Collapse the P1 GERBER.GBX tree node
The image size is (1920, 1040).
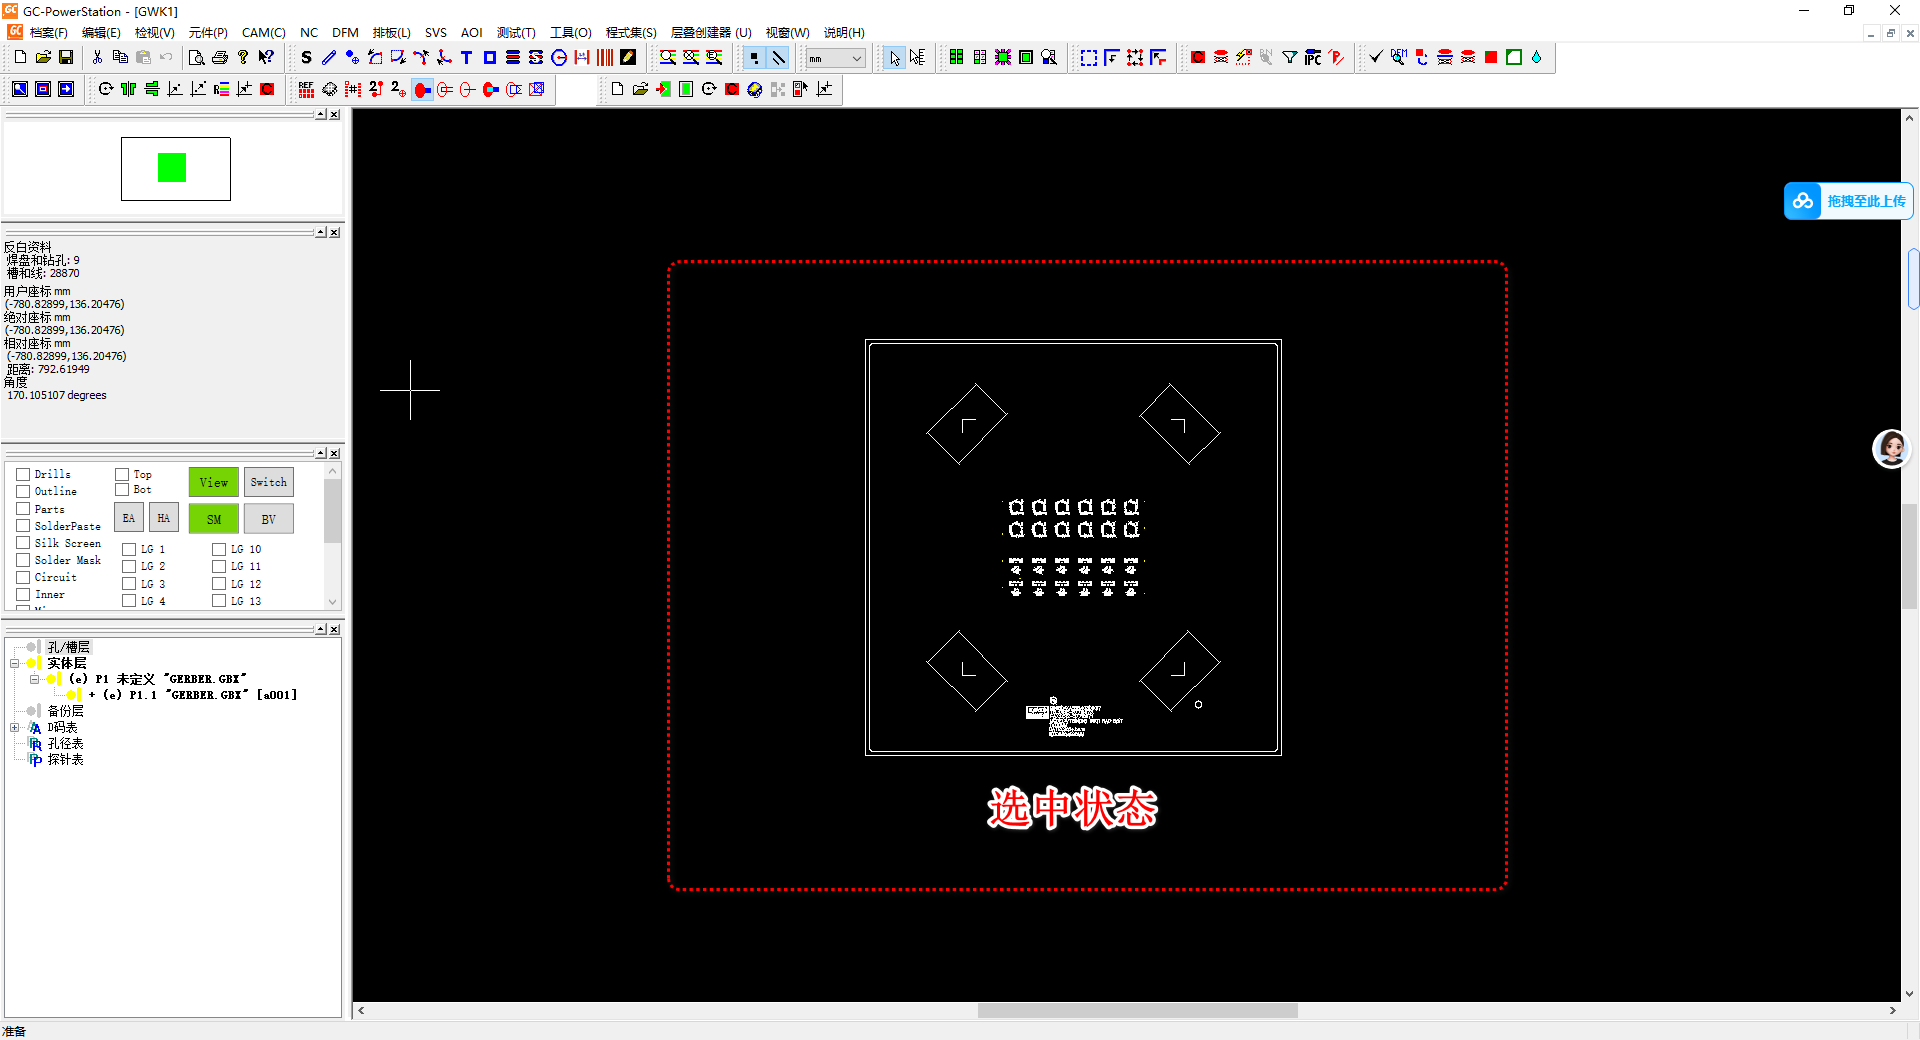coord(34,679)
